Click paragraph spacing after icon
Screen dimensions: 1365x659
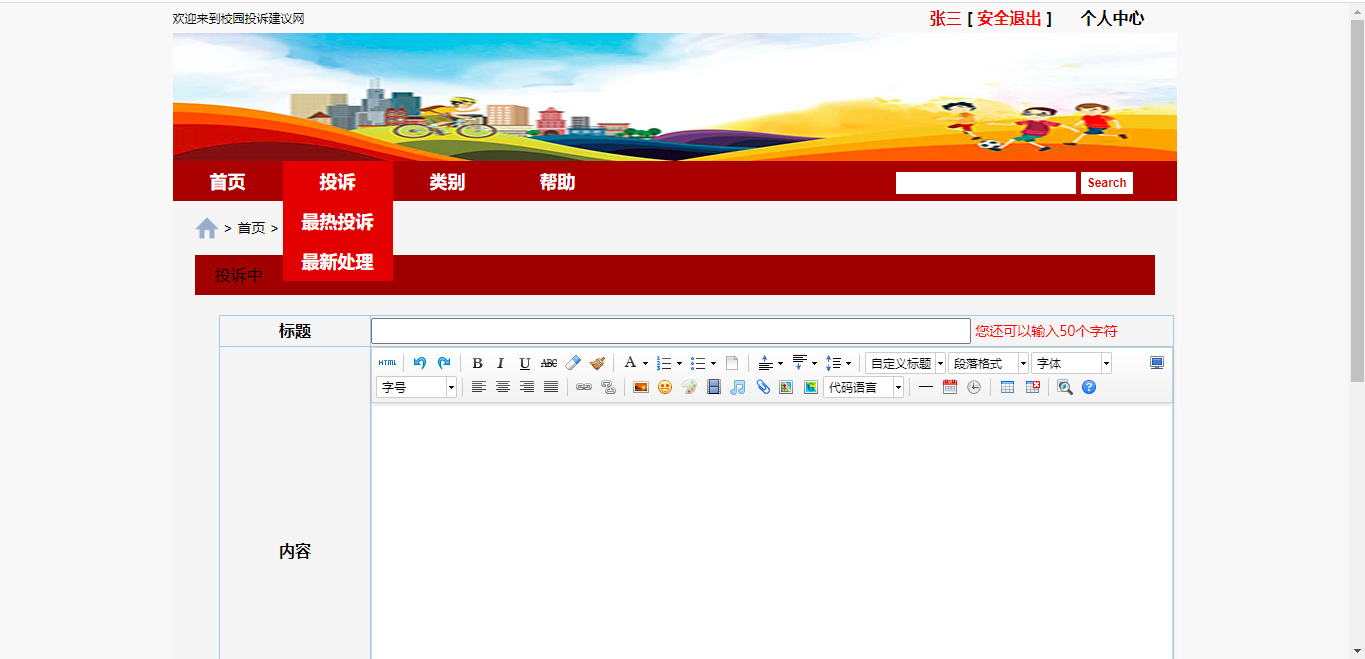(x=802, y=363)
